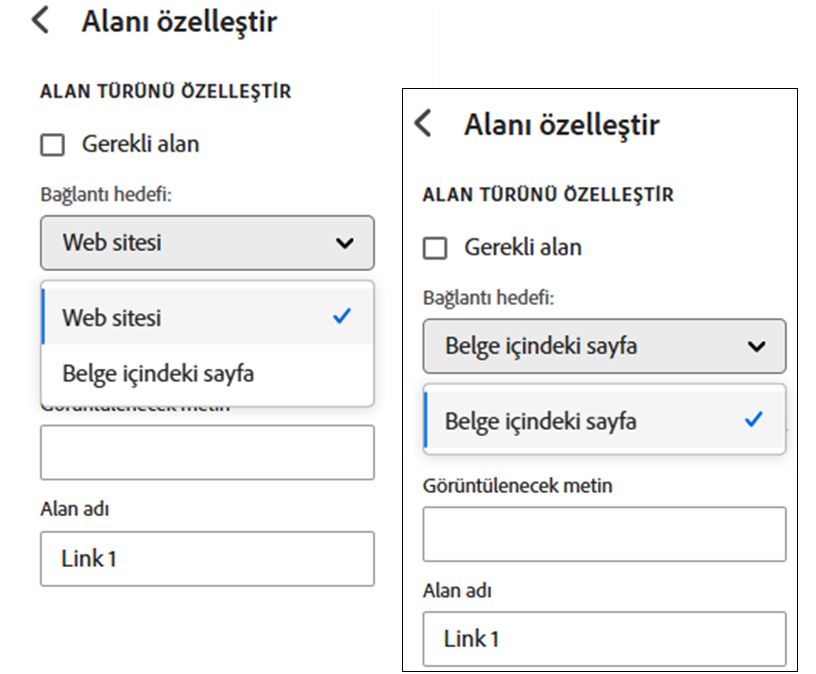Click right panel 'Görüntülenecek metin' input field
Viewport: 816px width, 674px height.
click(604, 534)
